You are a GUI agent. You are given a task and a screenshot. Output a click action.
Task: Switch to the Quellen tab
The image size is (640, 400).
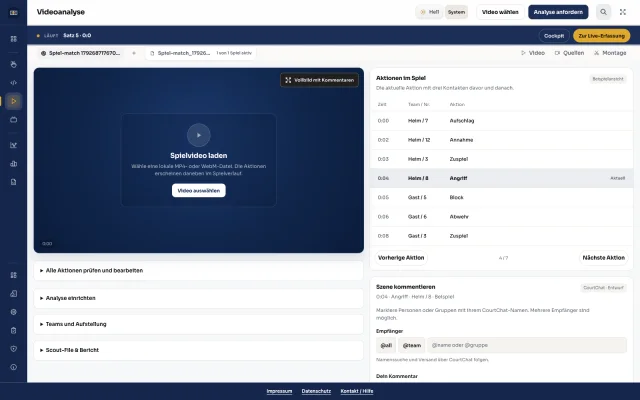(x=569, y=53)
